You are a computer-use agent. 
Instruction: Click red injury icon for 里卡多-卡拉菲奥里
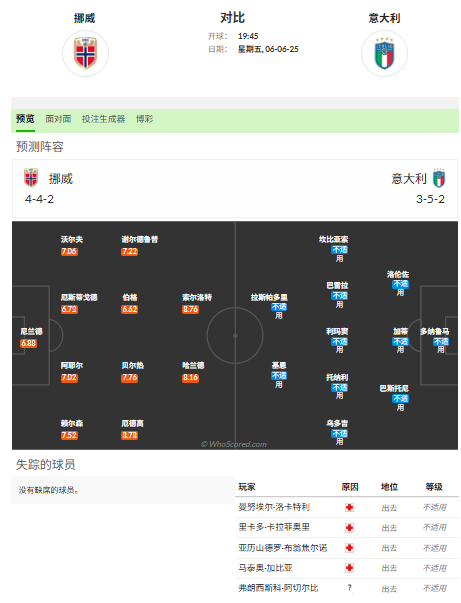[349, 528]
